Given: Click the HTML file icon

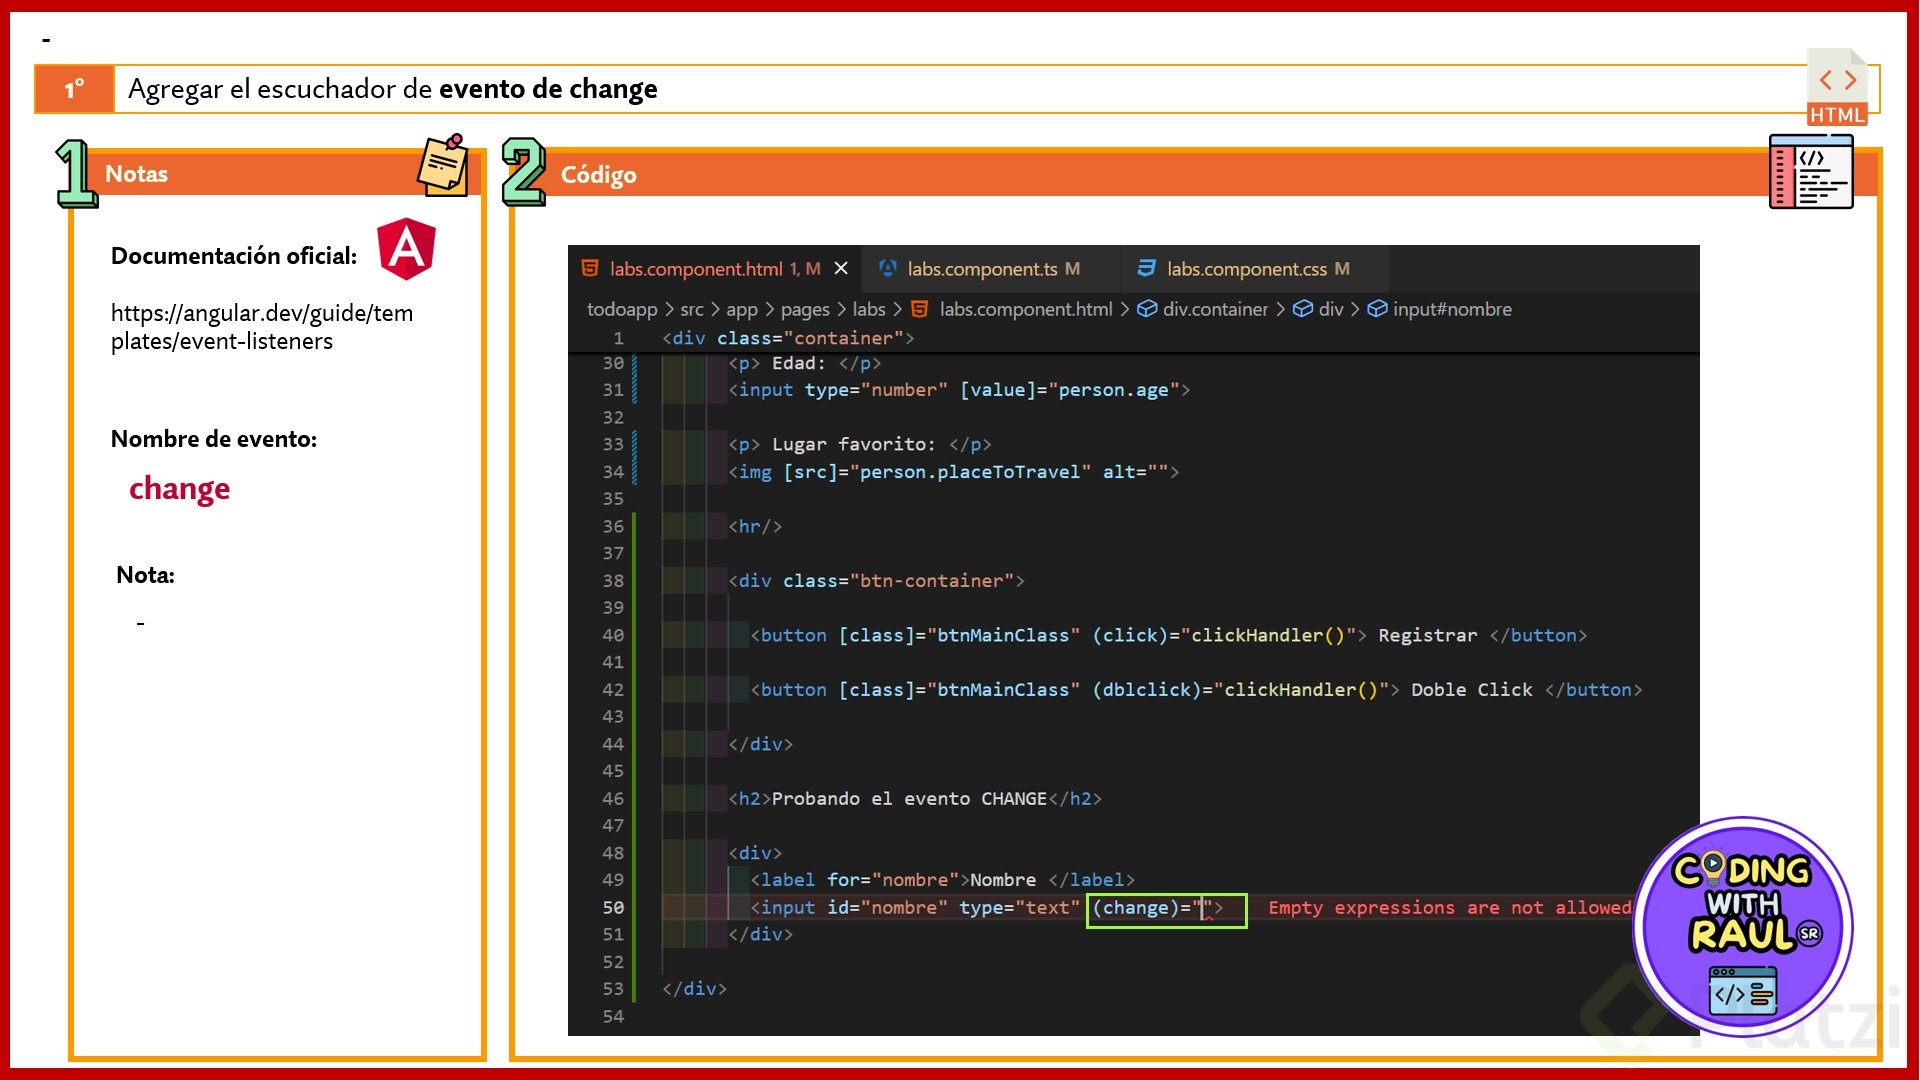Looking at the screenshot, I should point(1837,88).
